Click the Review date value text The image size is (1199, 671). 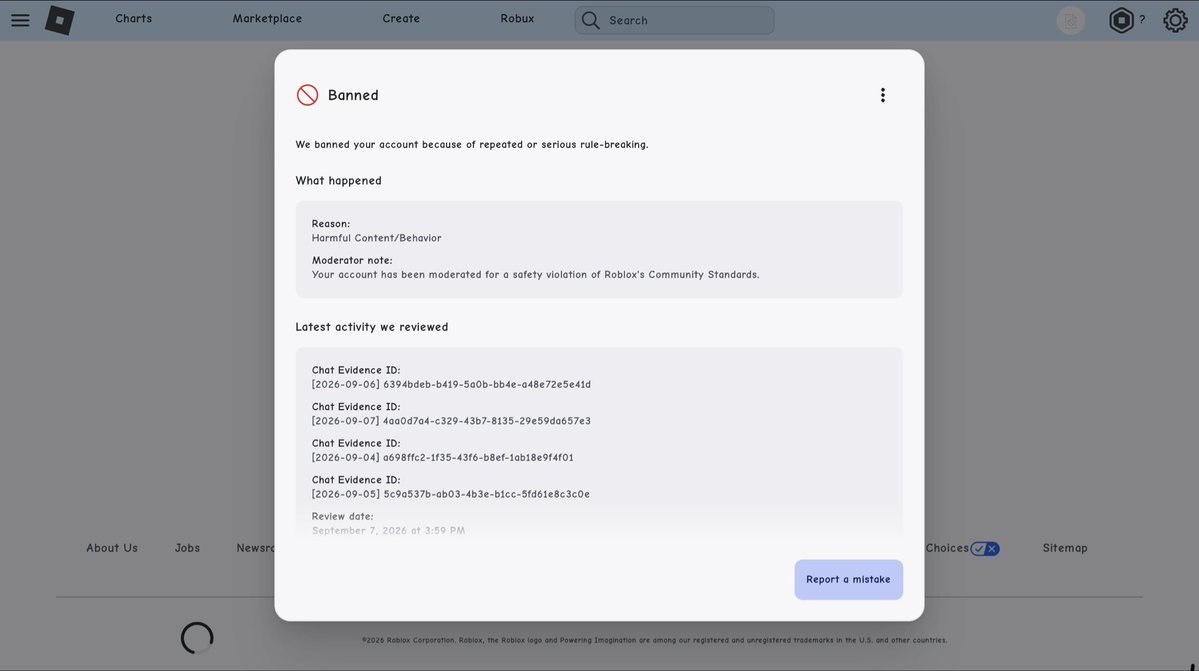click(x=388, y=530)
